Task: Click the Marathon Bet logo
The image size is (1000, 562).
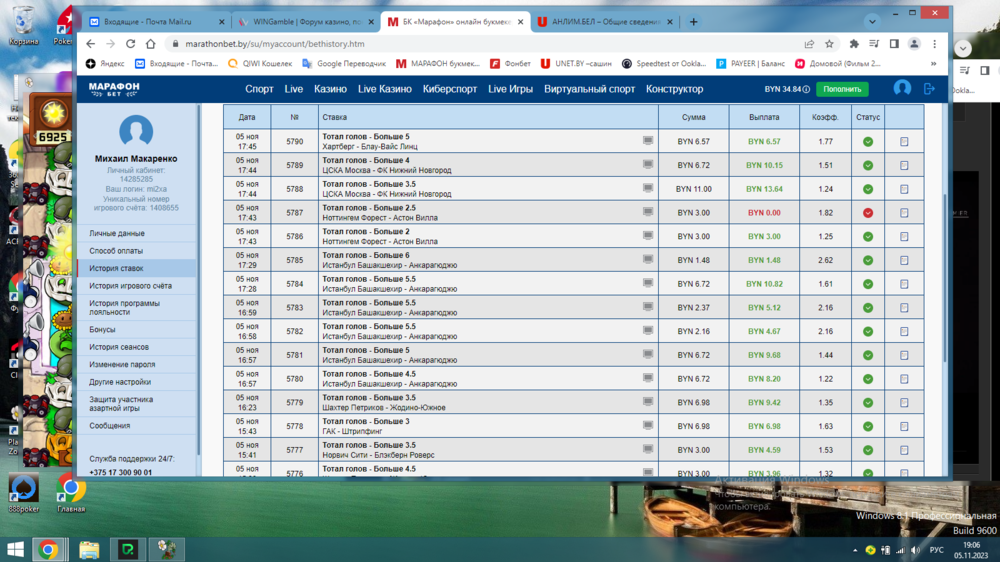Action: [114, 89]
